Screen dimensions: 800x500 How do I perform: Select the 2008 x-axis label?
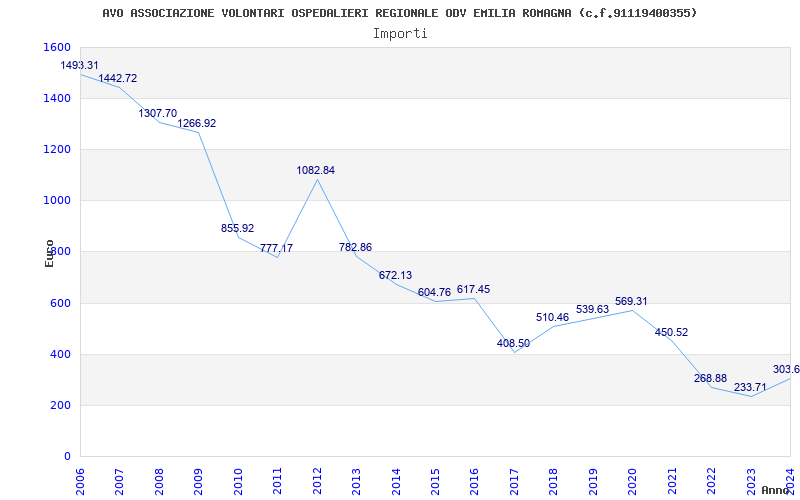click(159, 480)
